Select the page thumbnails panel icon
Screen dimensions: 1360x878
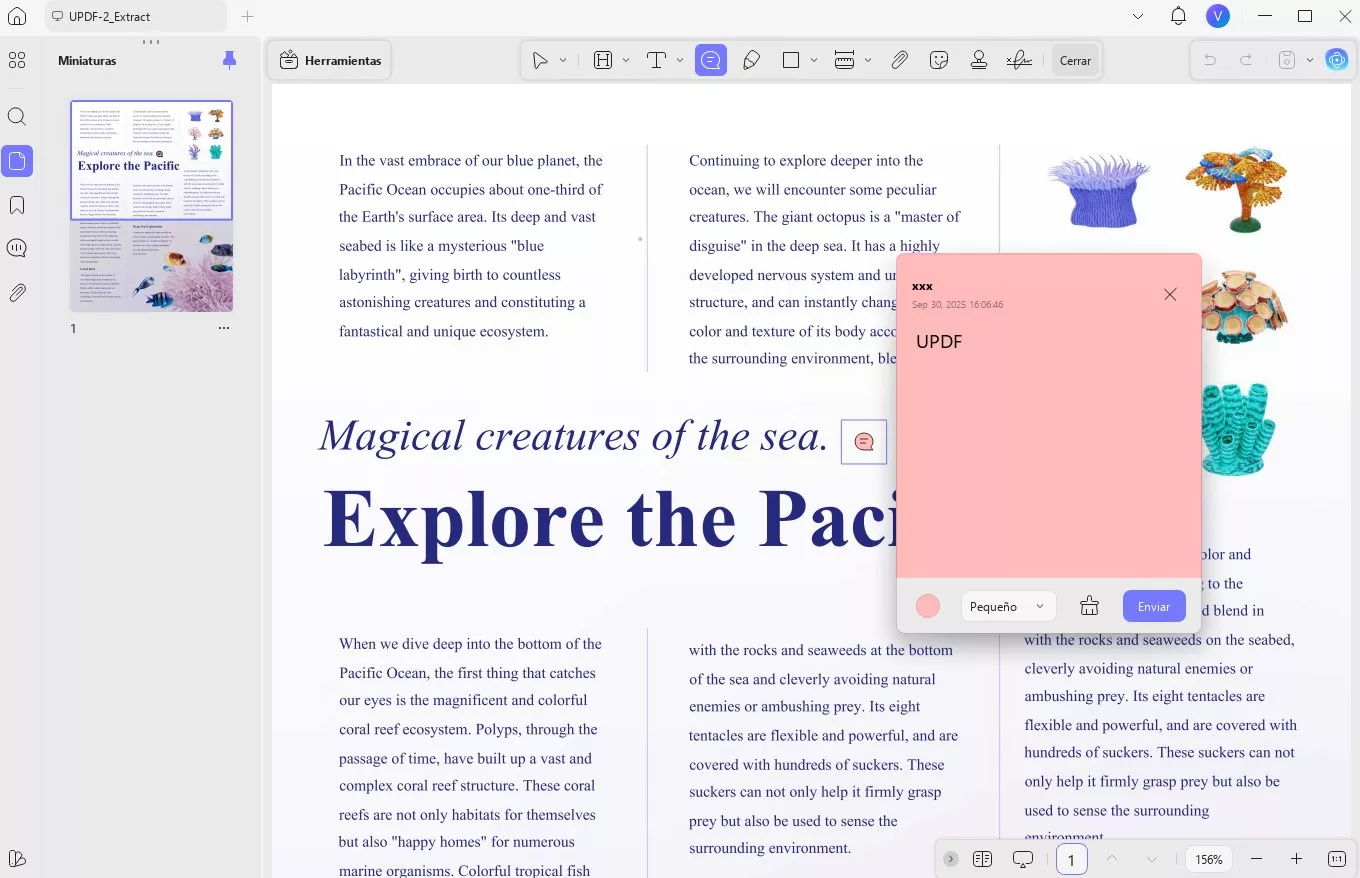click(x=17, y=160)
